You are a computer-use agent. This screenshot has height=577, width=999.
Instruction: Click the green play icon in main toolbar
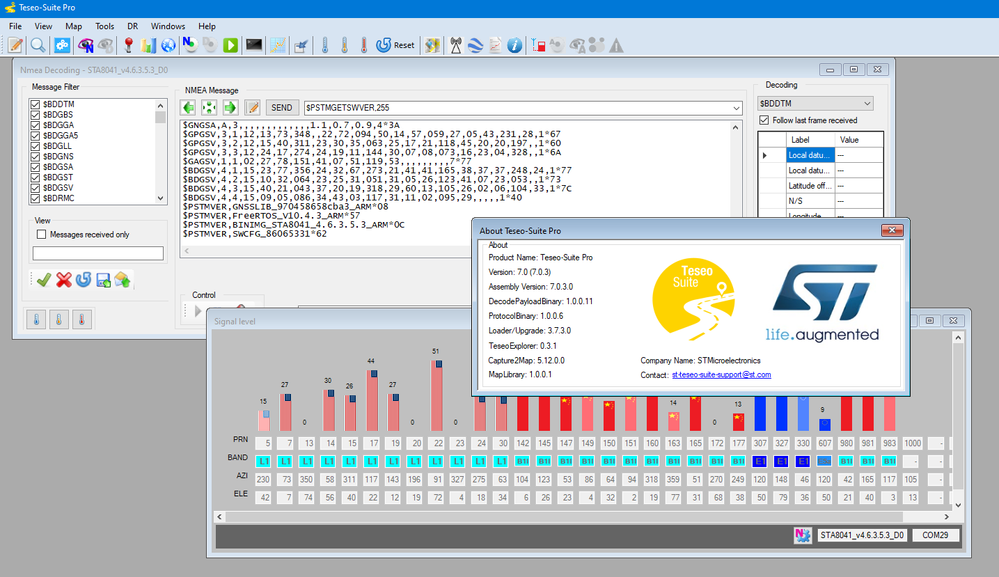231,45
